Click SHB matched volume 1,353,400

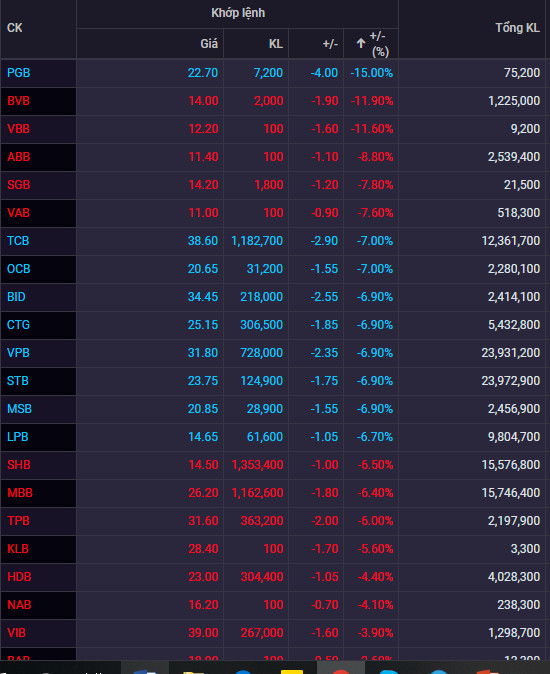coord(257,465)
